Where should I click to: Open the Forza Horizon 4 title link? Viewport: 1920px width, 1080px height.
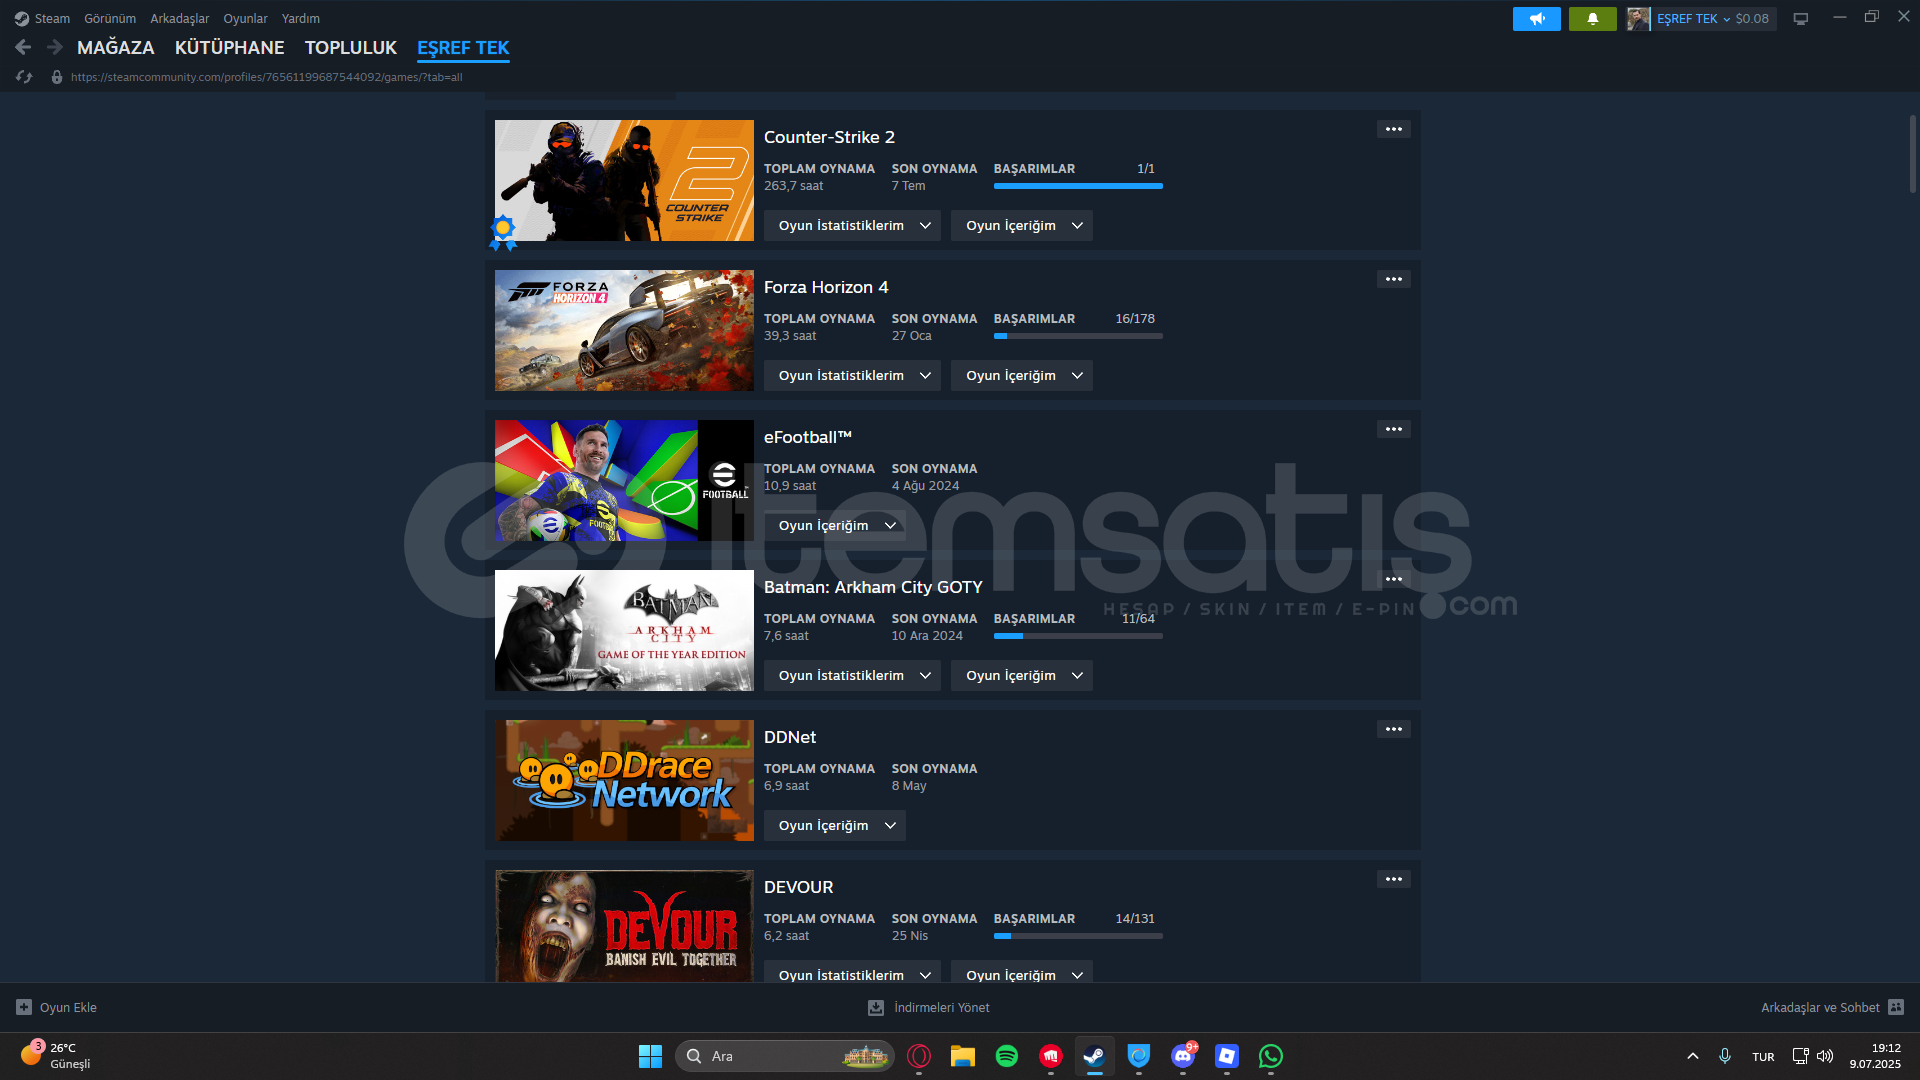pos(826,287)
